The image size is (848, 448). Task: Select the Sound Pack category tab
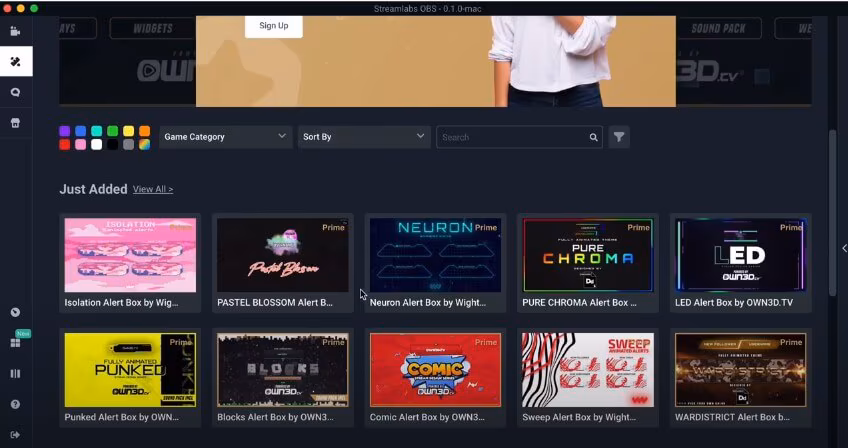click(x=718, y=28)
